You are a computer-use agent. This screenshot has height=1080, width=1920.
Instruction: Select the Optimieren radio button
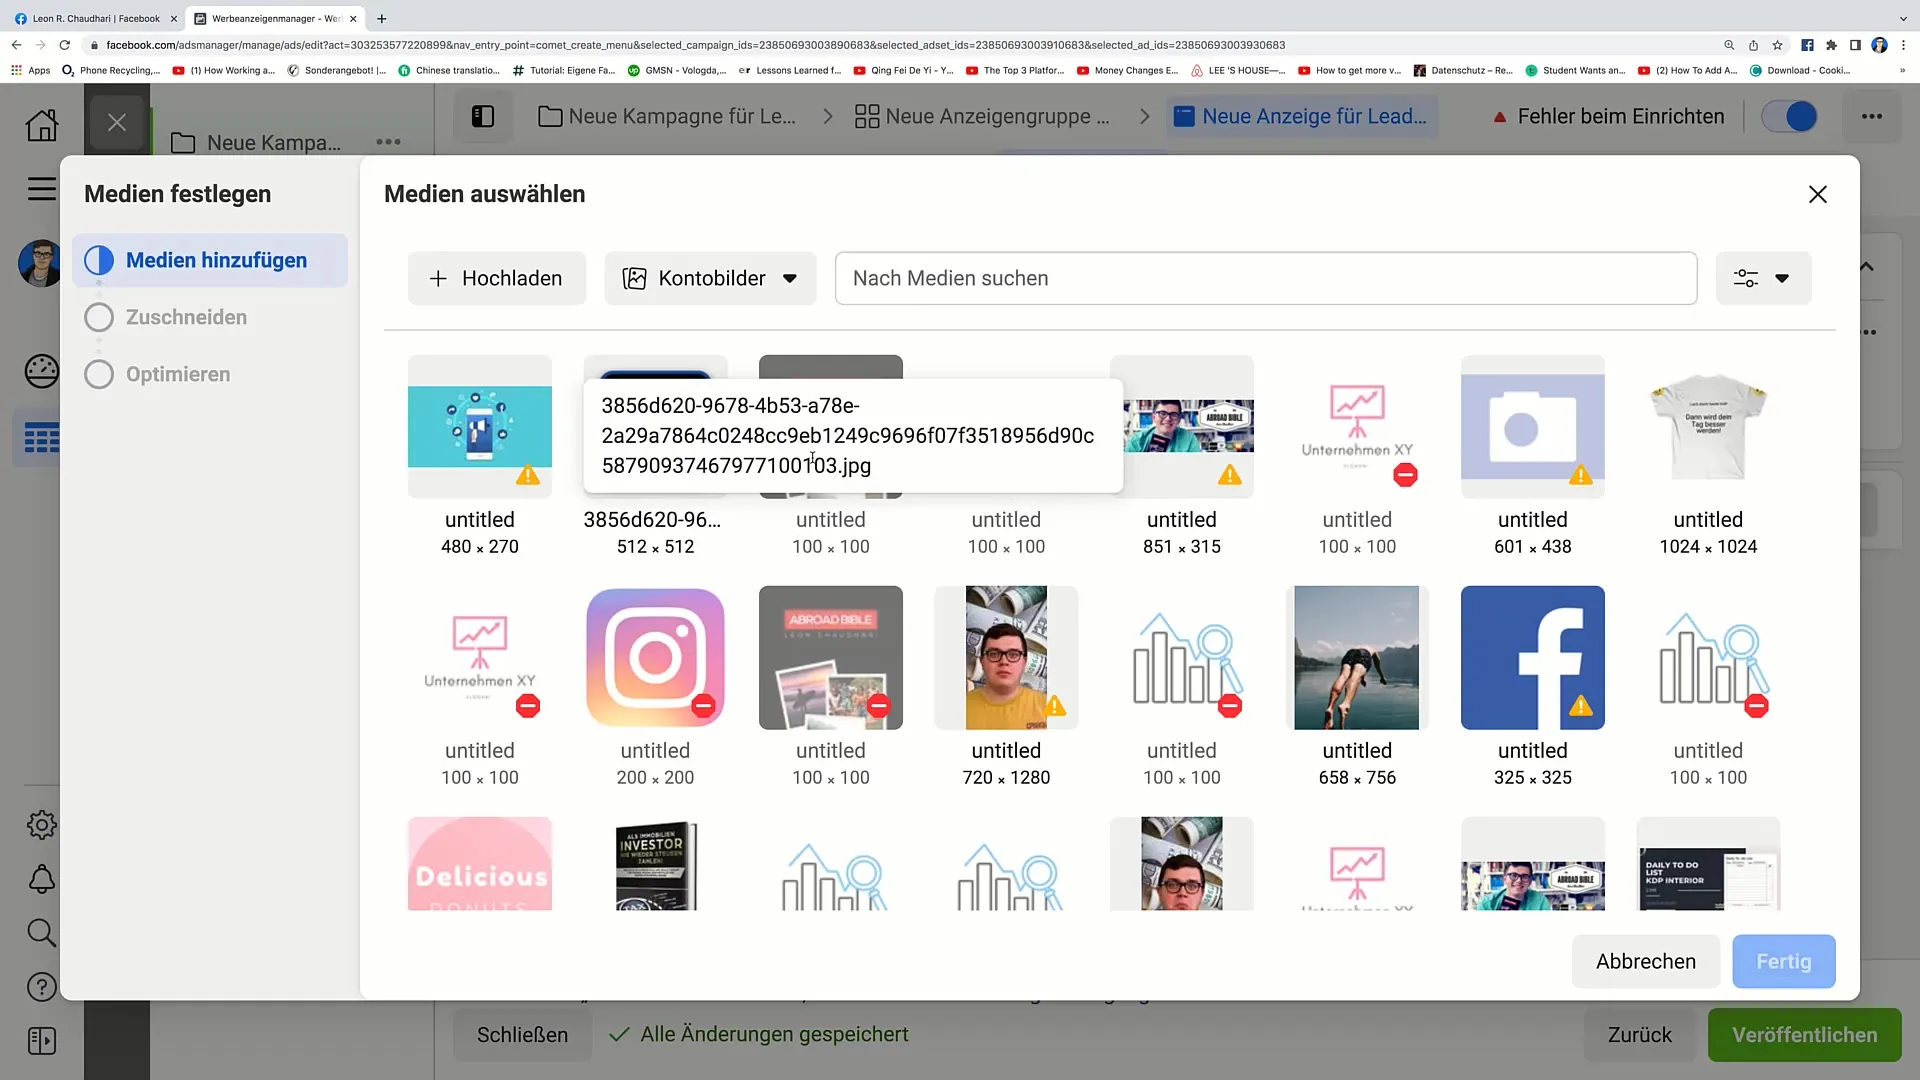100,375
